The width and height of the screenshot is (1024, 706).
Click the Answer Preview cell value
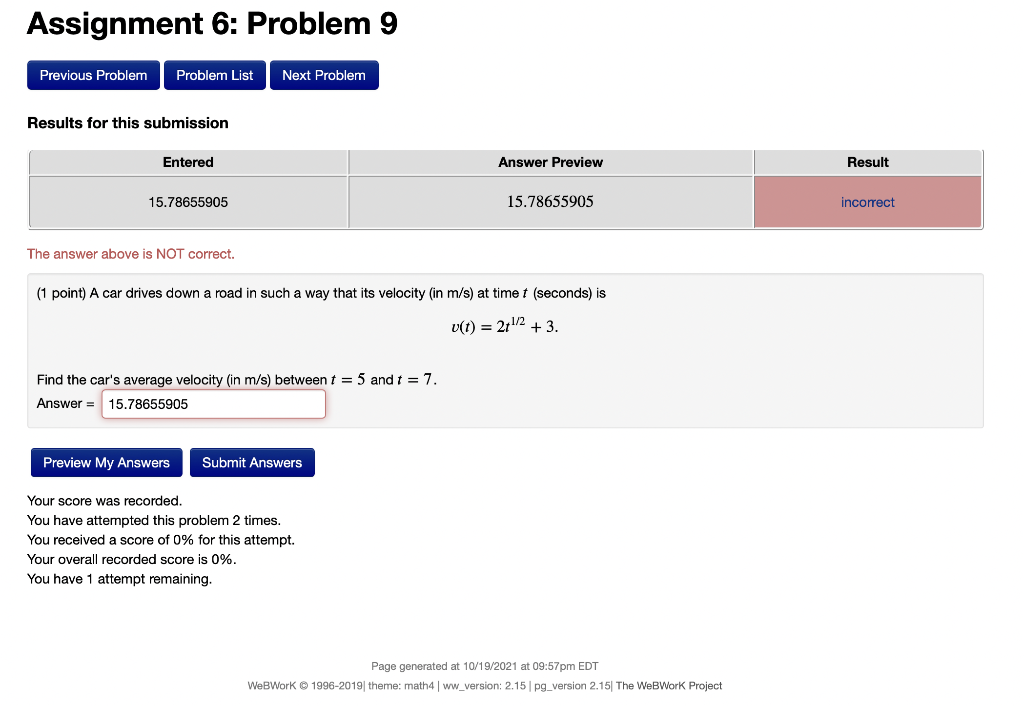click(550, 202)
